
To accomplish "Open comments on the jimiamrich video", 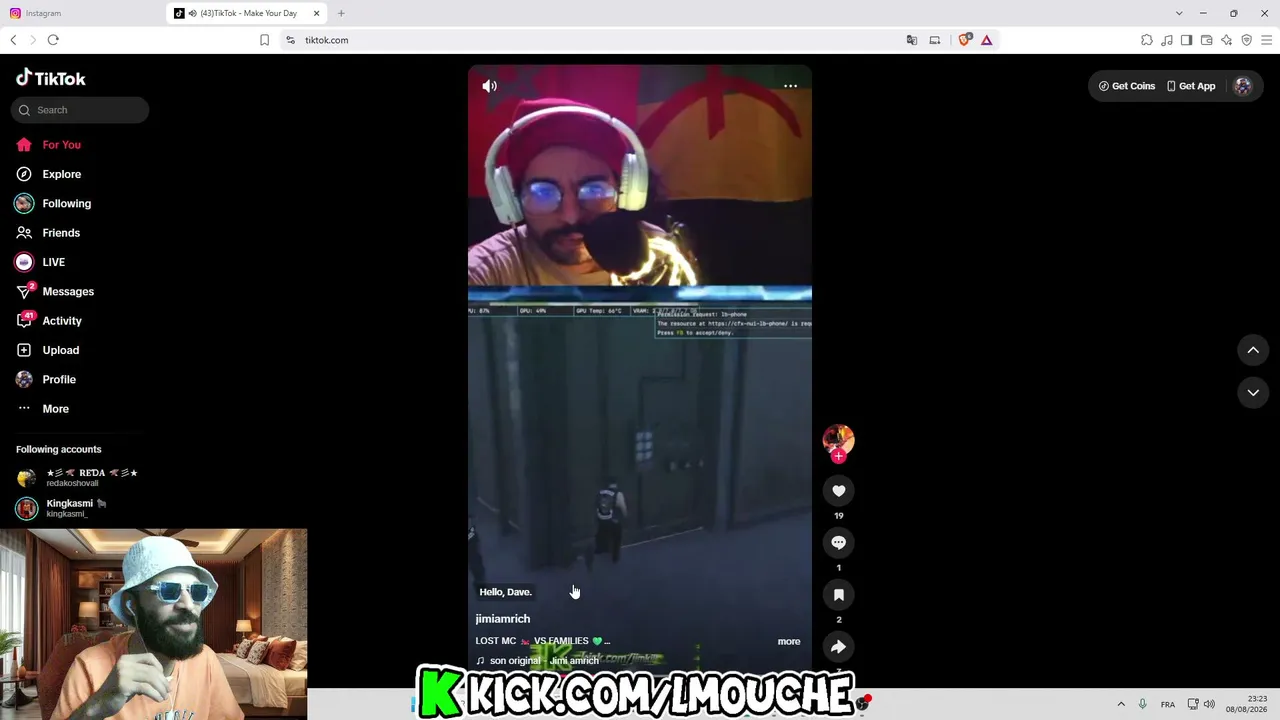I will (838, 543).
